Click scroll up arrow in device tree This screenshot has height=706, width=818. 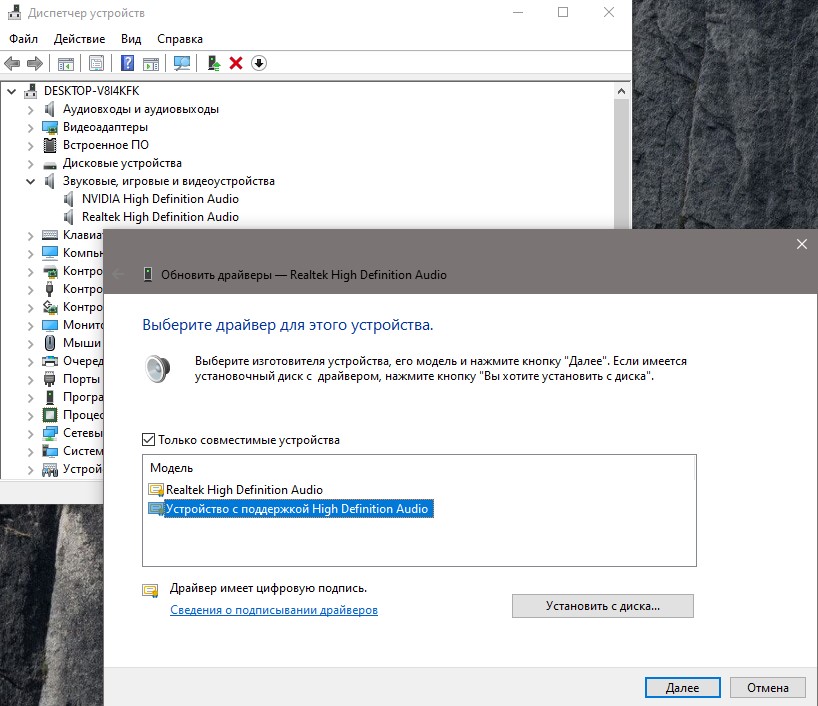pos(621,91)
